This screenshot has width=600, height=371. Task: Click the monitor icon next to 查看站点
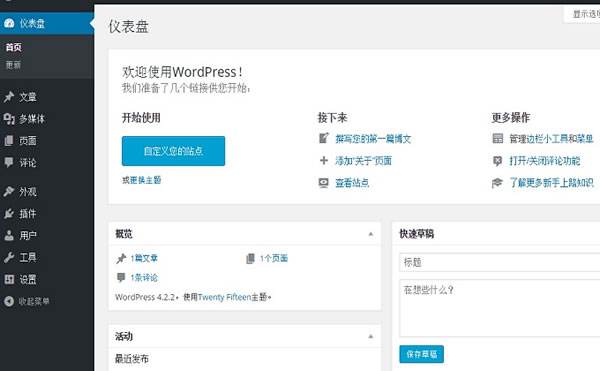pos(324,183)
